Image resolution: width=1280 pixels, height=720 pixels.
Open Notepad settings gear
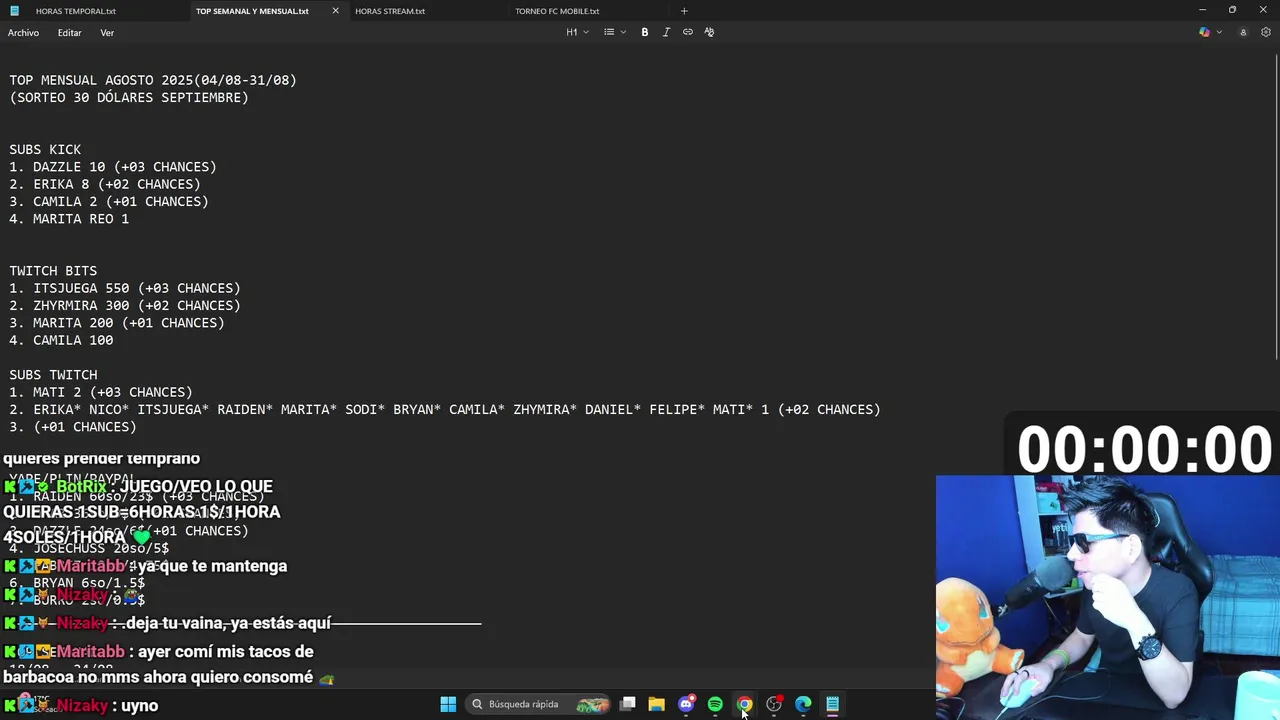tap(1265, 32)
